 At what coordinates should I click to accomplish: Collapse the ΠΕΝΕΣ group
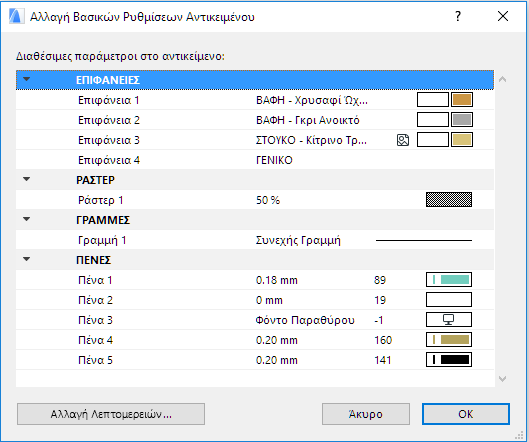[26, 259]
